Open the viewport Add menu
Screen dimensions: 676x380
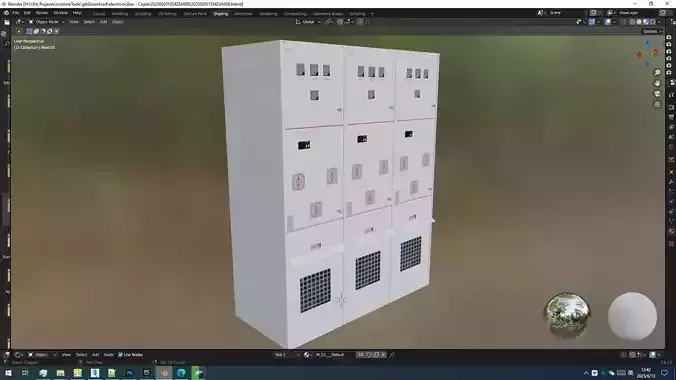click(x=103, y=22)
